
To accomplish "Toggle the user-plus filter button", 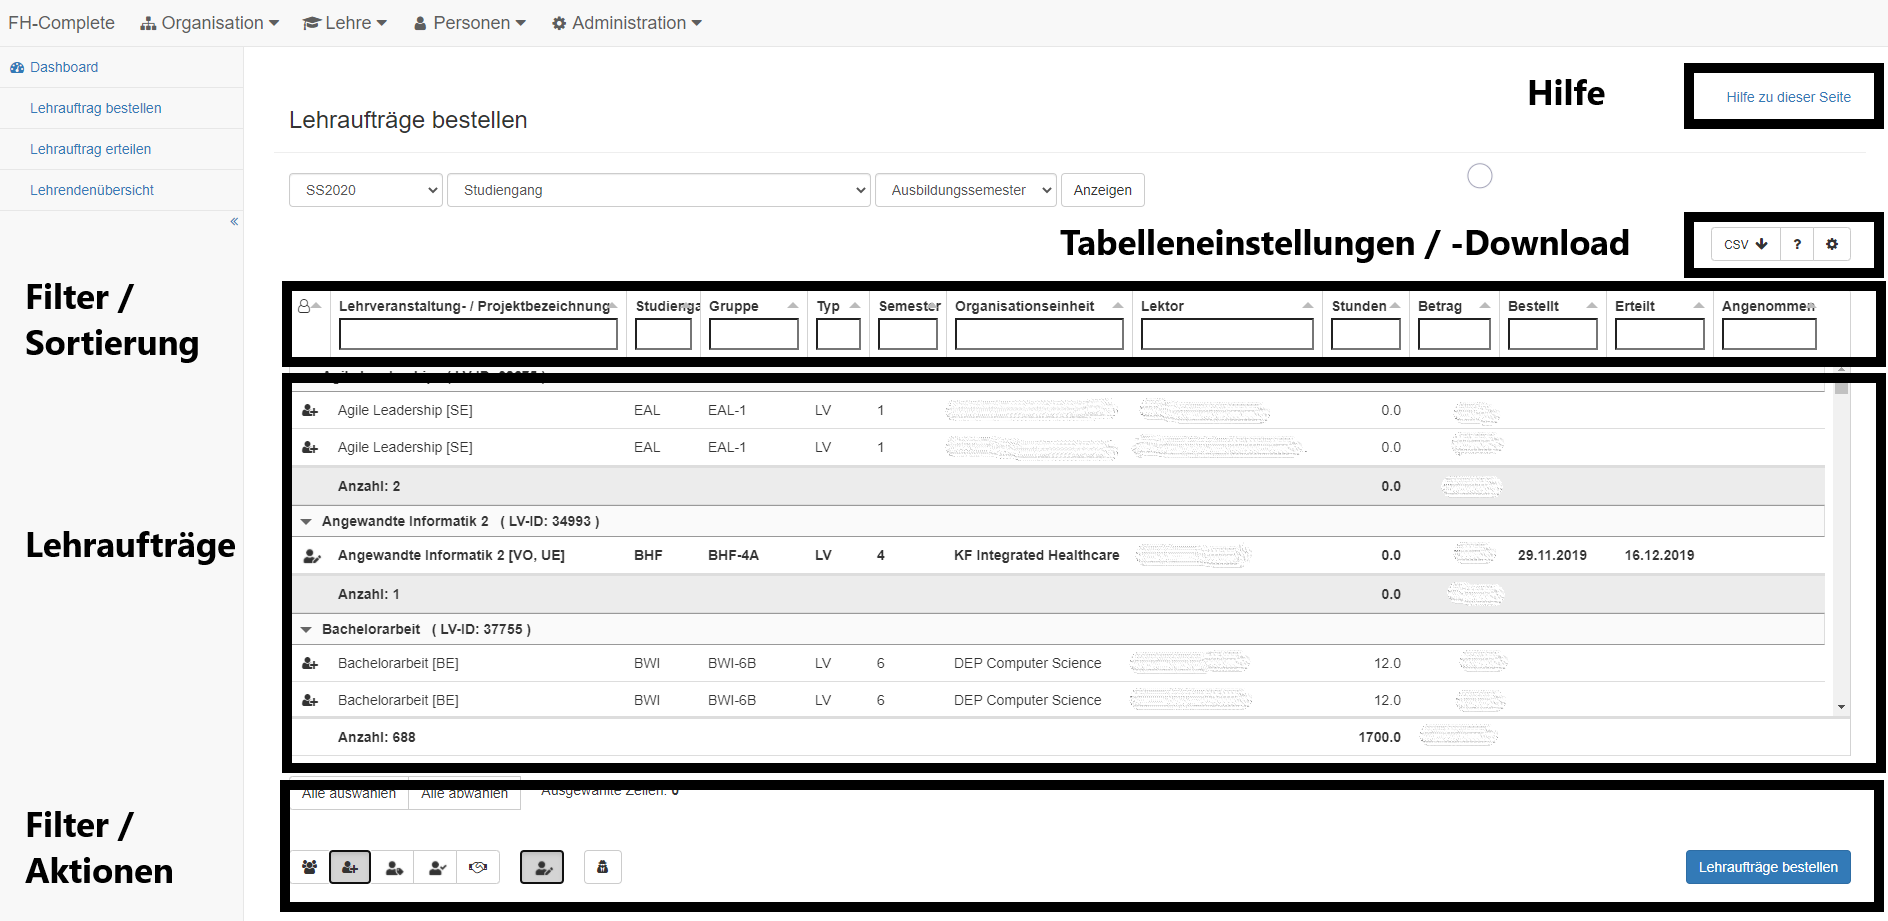I will [x=350, y=867].
